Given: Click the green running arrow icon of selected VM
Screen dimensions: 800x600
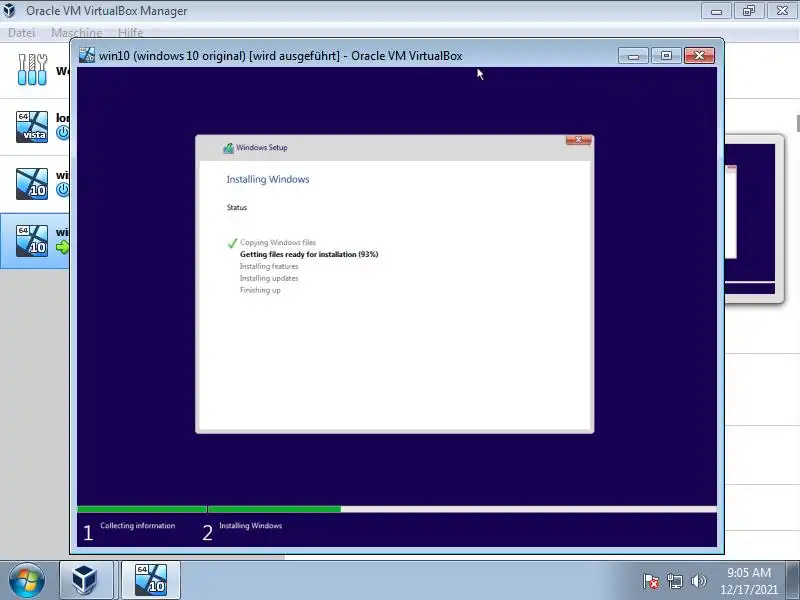Looking at the screenshot, I should click(x=63, y=247).
